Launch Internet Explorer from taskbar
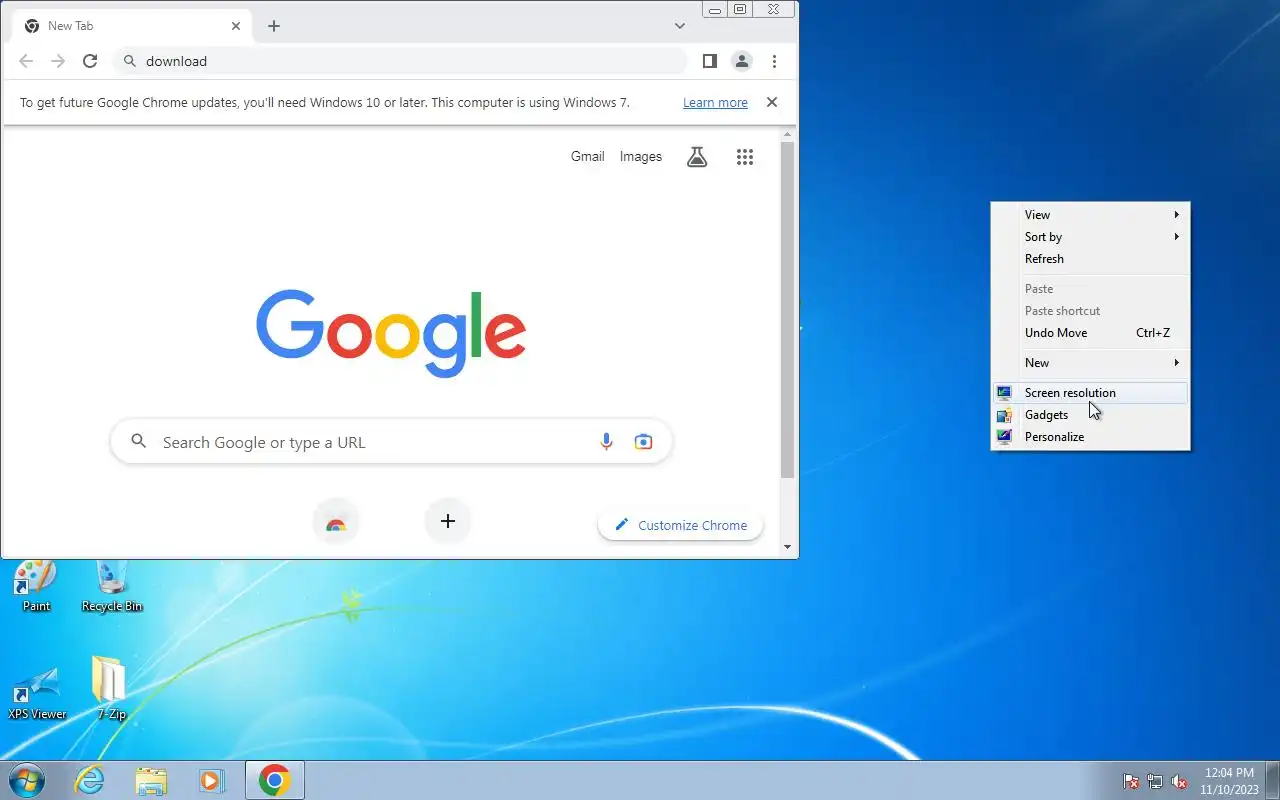1280x800 pixels. pyautogui.click(x=90, y=780)
